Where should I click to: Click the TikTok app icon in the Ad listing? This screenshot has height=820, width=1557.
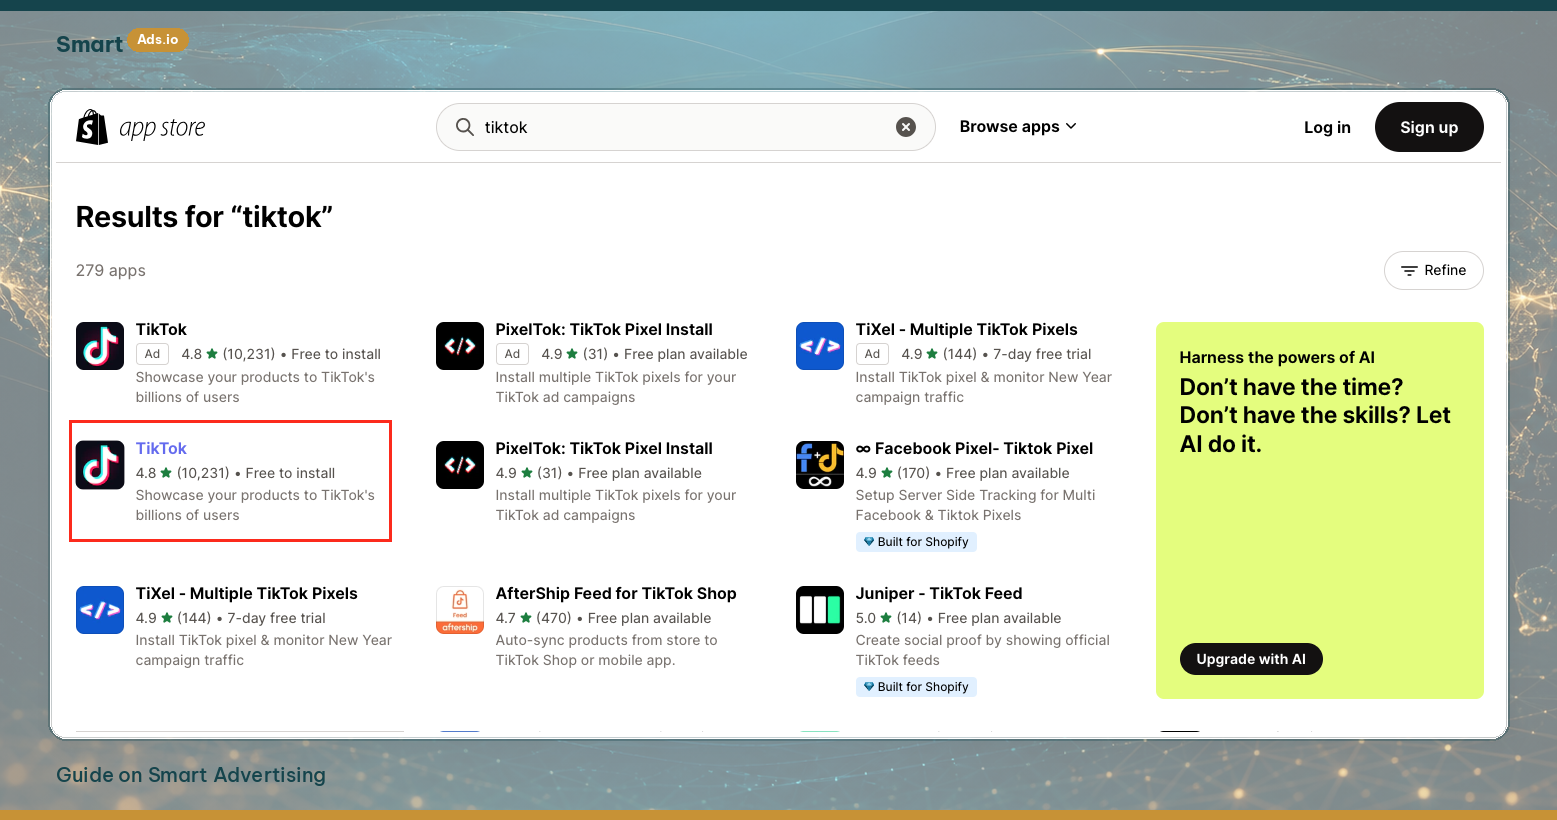point(100,346)
